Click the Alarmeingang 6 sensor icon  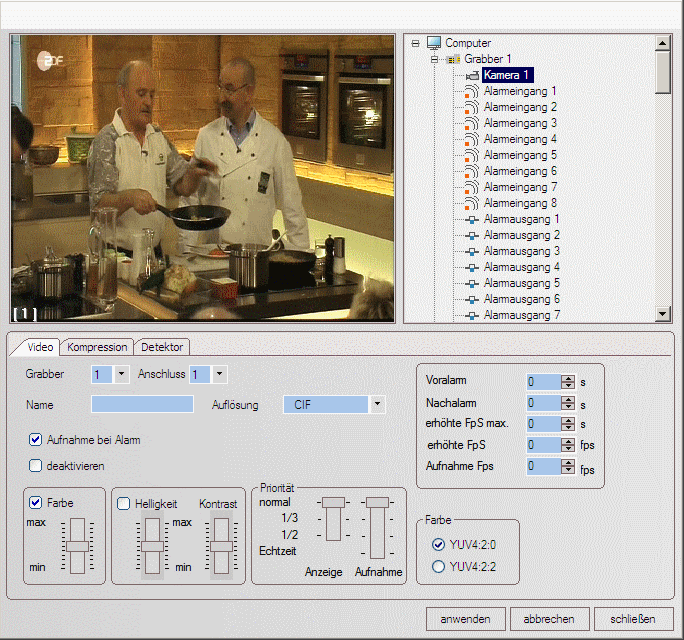pos(471,171)
